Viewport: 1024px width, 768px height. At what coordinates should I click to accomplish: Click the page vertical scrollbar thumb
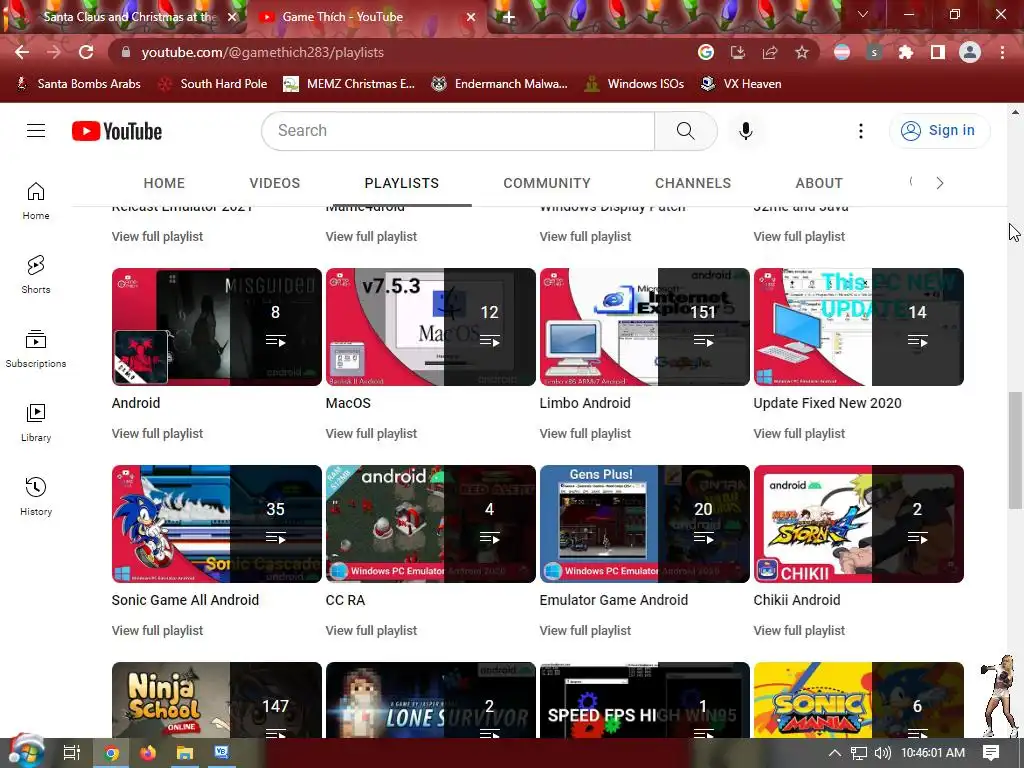tap(1015, 450)
